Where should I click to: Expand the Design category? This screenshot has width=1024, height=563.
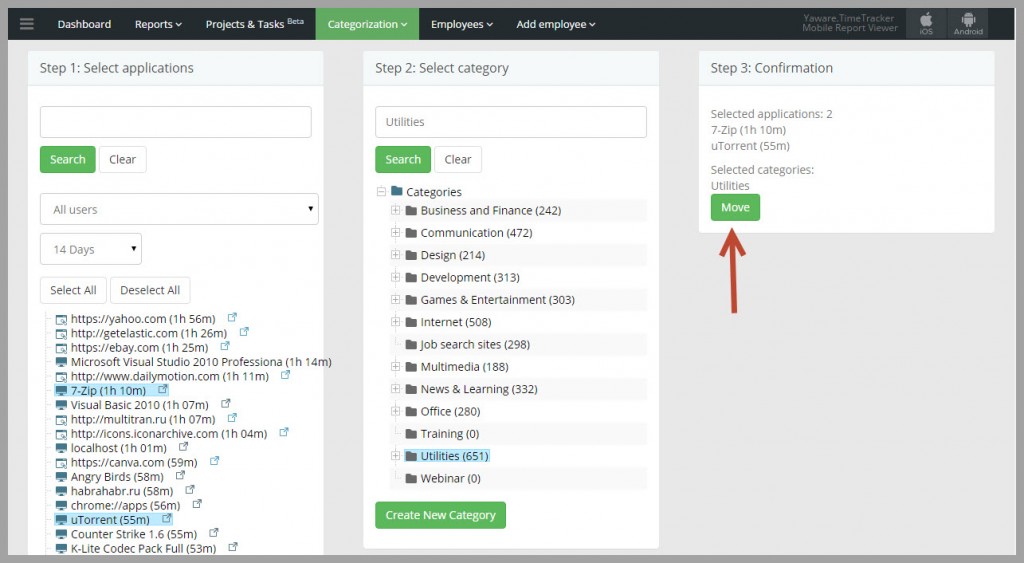point(395,255)
